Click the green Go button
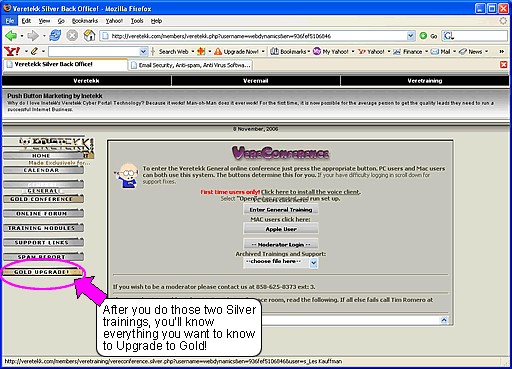The width and height of the screenshot is (512, 369). tap(429, 36)
